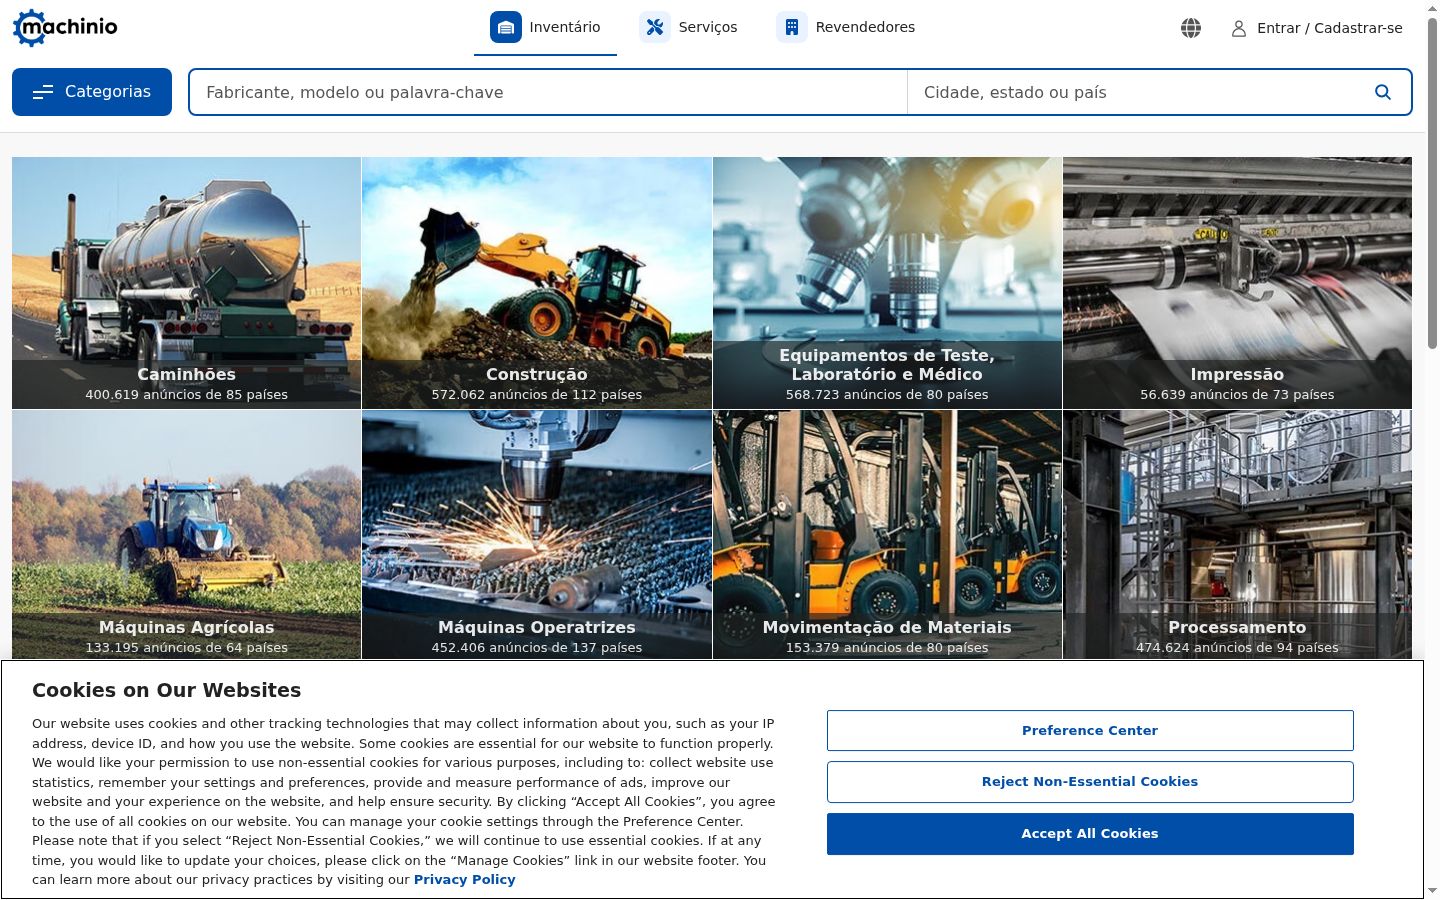Click the Serviços tools icon
The height and width of the screenshot is (900, 1440).
[x=655, y=27]
